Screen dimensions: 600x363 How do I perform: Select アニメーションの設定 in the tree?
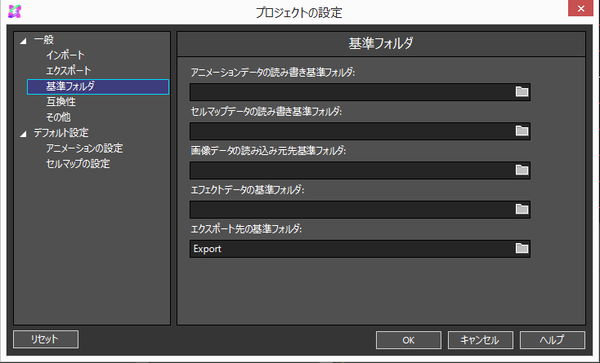coord(85,148)
